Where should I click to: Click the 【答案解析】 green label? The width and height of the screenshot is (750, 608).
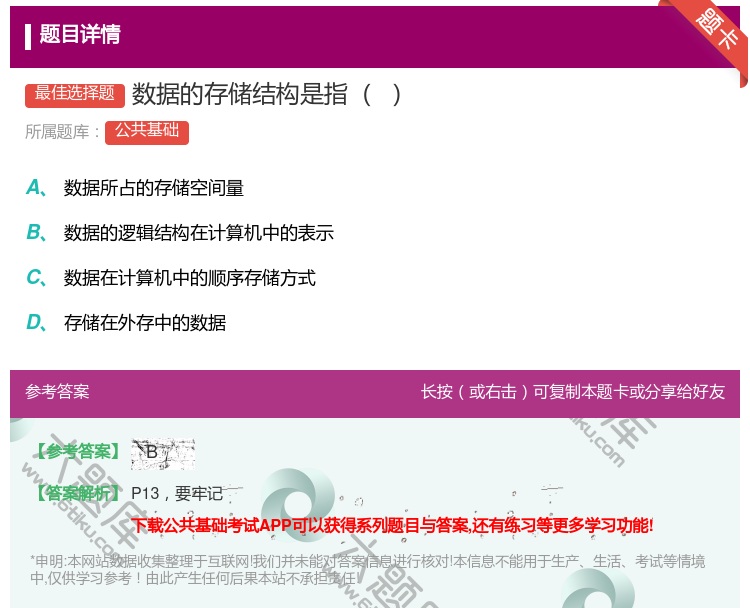(77, 493)
